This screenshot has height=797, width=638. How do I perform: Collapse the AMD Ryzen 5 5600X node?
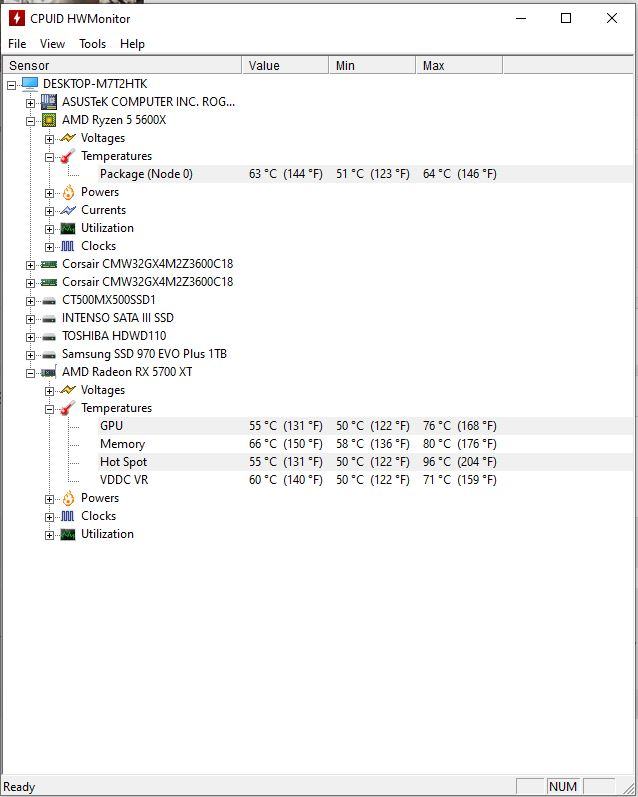tap(31, 121)
